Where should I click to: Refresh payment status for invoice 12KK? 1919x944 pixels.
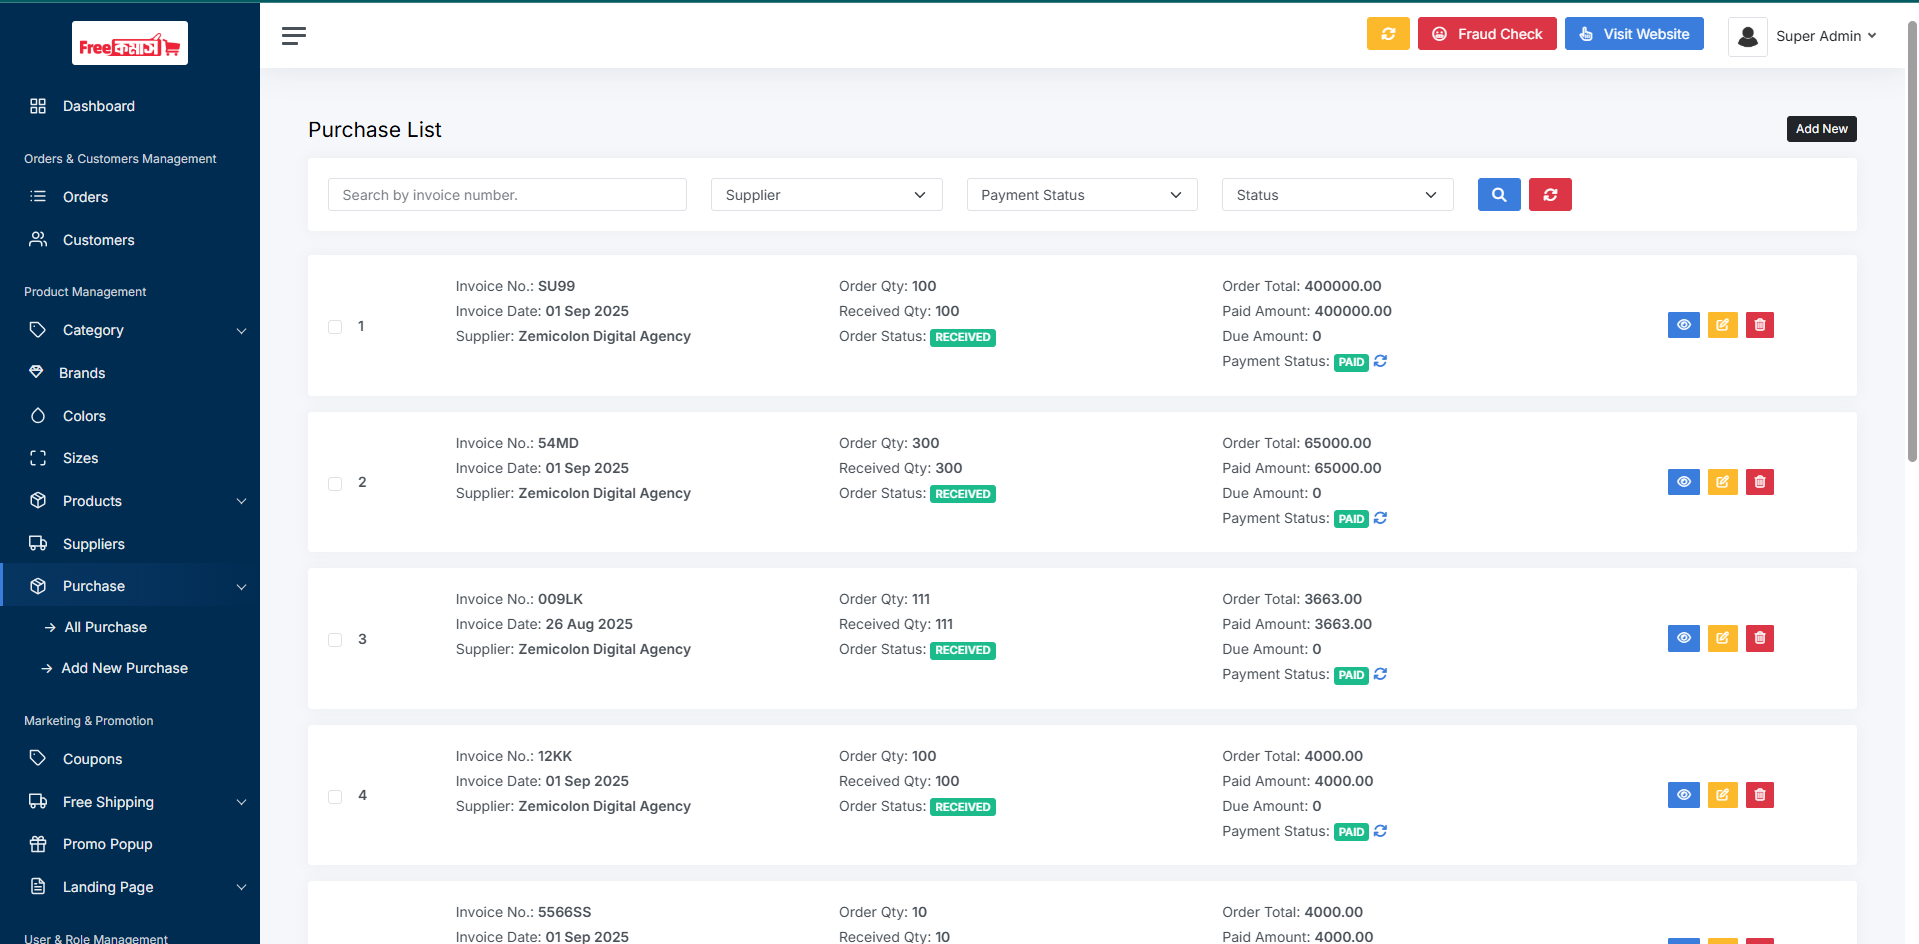click(1380, 831)
